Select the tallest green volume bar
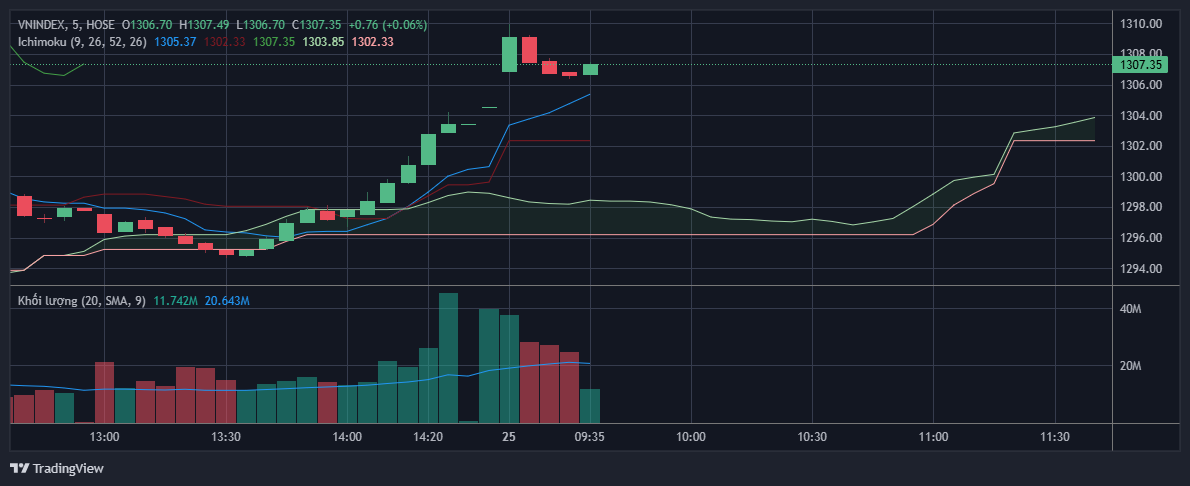Screen dimensions: 1190x486 pos(449,358)
